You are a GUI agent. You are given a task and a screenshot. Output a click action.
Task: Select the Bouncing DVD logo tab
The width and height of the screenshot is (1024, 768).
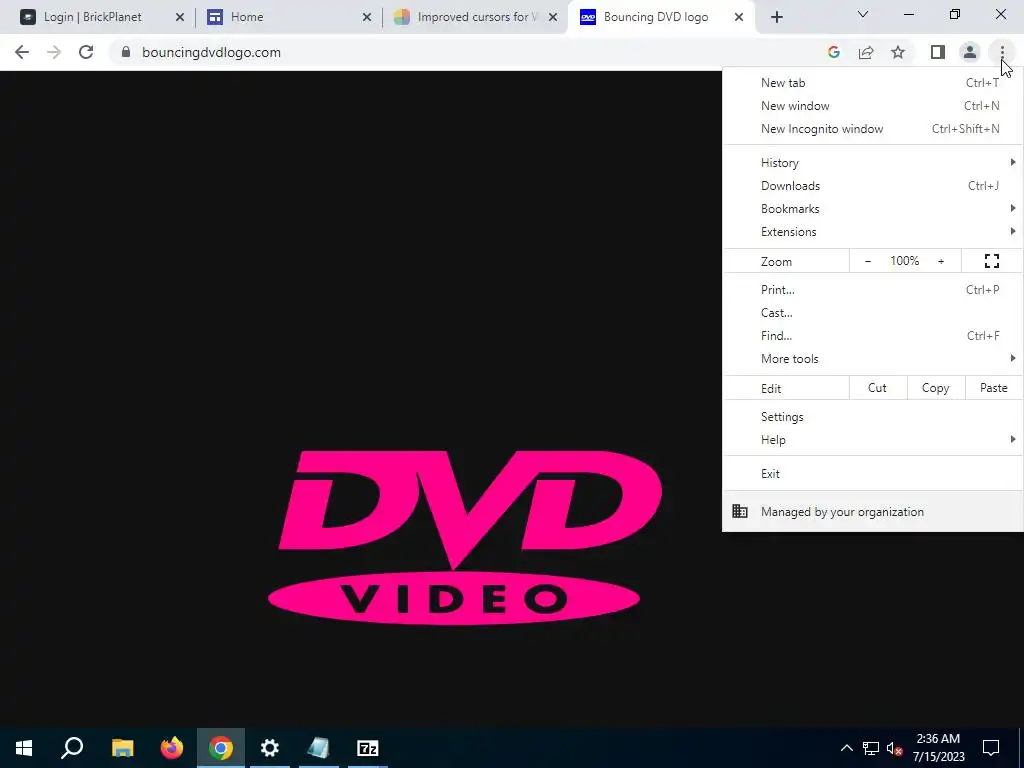coord(656,17)
